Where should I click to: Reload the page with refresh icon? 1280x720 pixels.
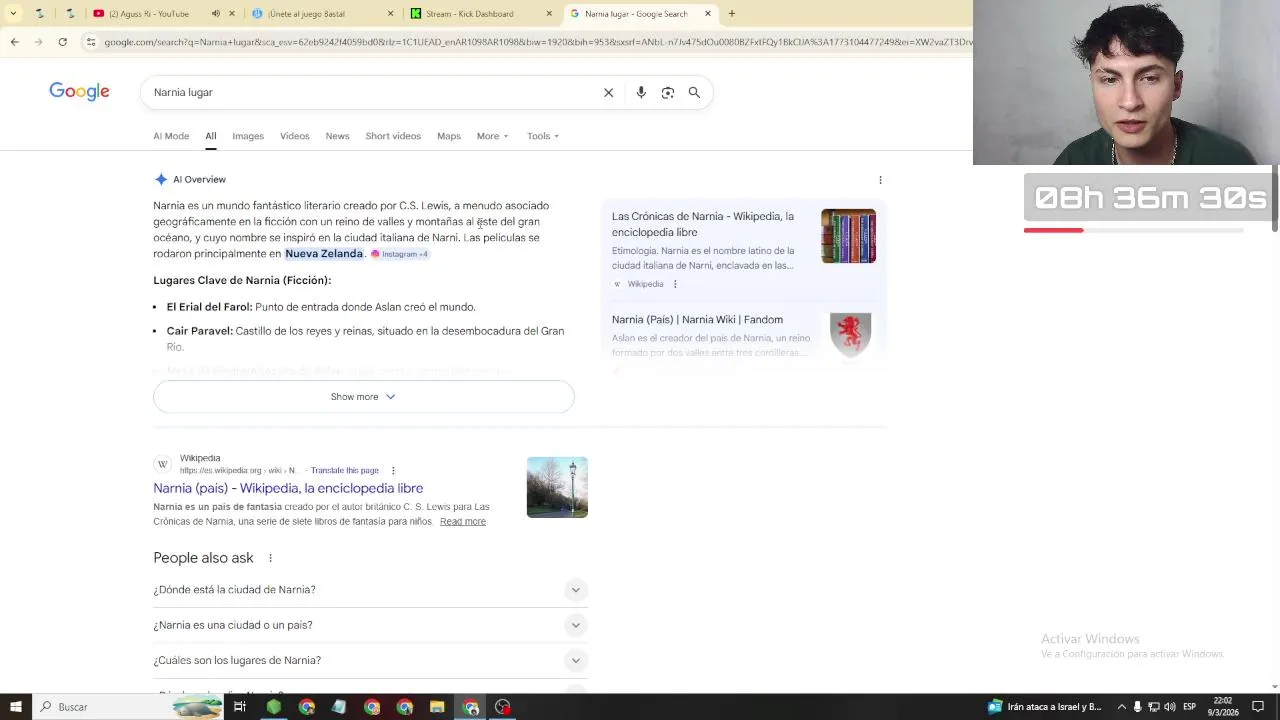62,42
